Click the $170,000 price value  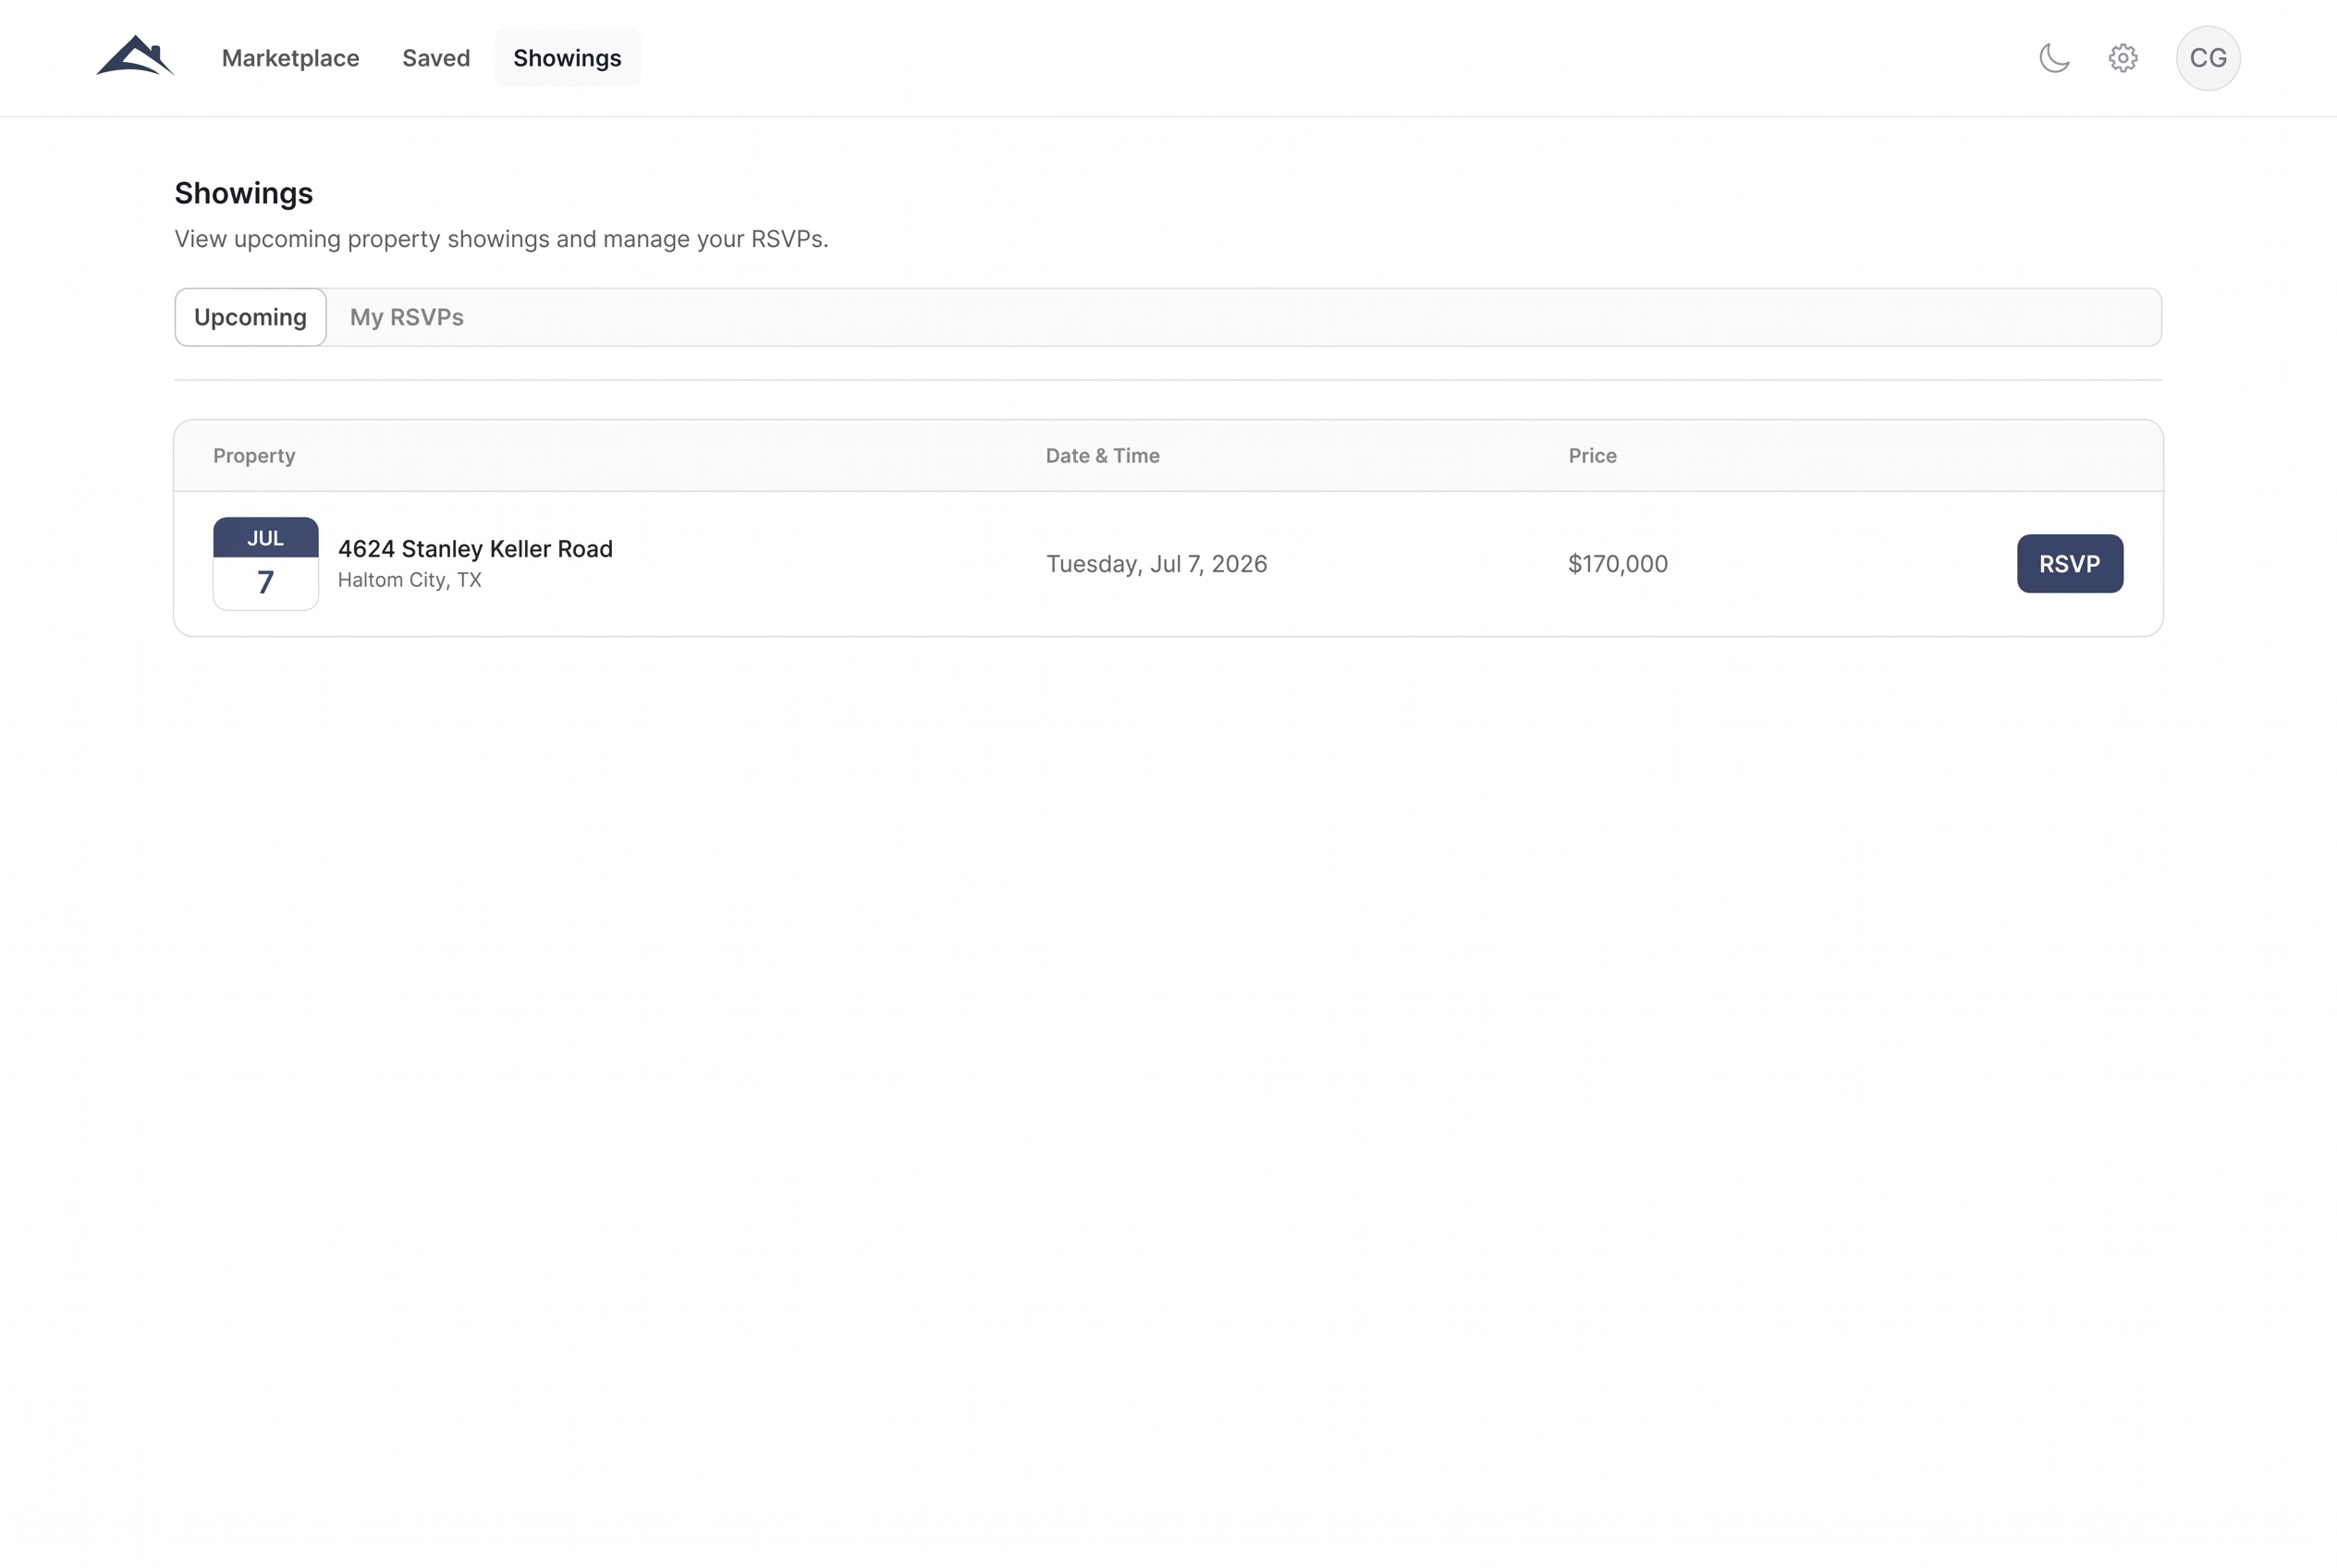1617,564
